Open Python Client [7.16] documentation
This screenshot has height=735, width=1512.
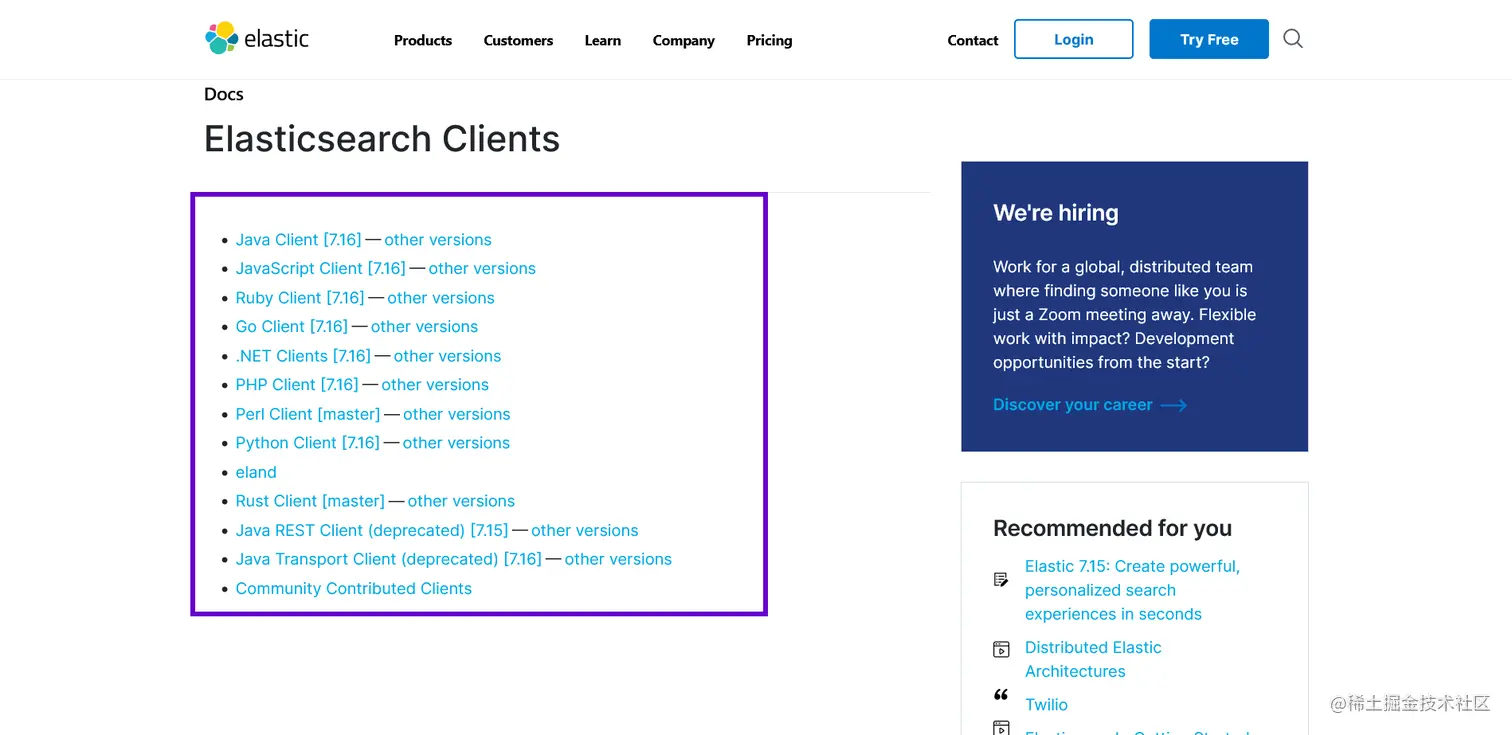(x=308, y=443)
